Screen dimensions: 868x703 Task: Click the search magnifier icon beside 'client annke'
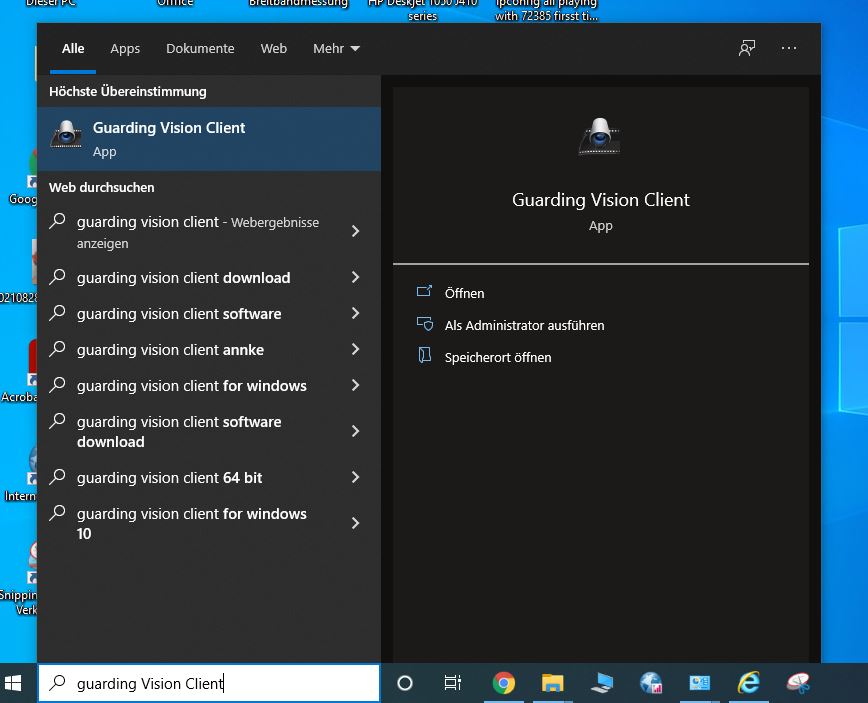coord(58,349)
